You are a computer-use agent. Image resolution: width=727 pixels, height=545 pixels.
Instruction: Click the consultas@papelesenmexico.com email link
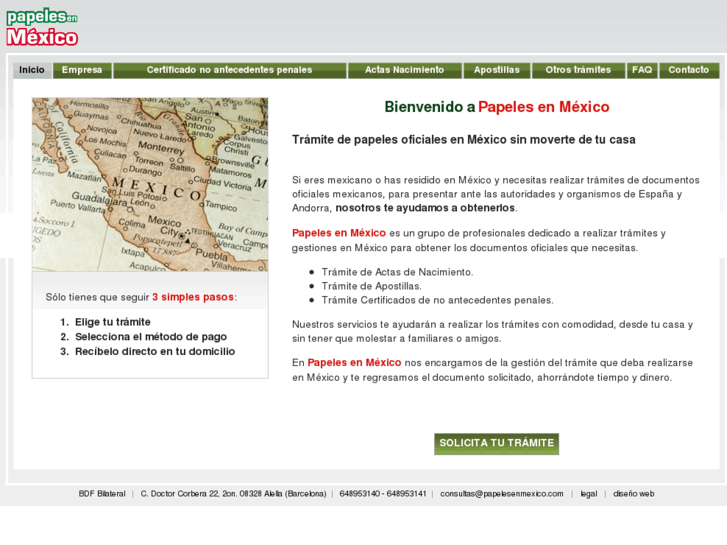pos(502,493)
